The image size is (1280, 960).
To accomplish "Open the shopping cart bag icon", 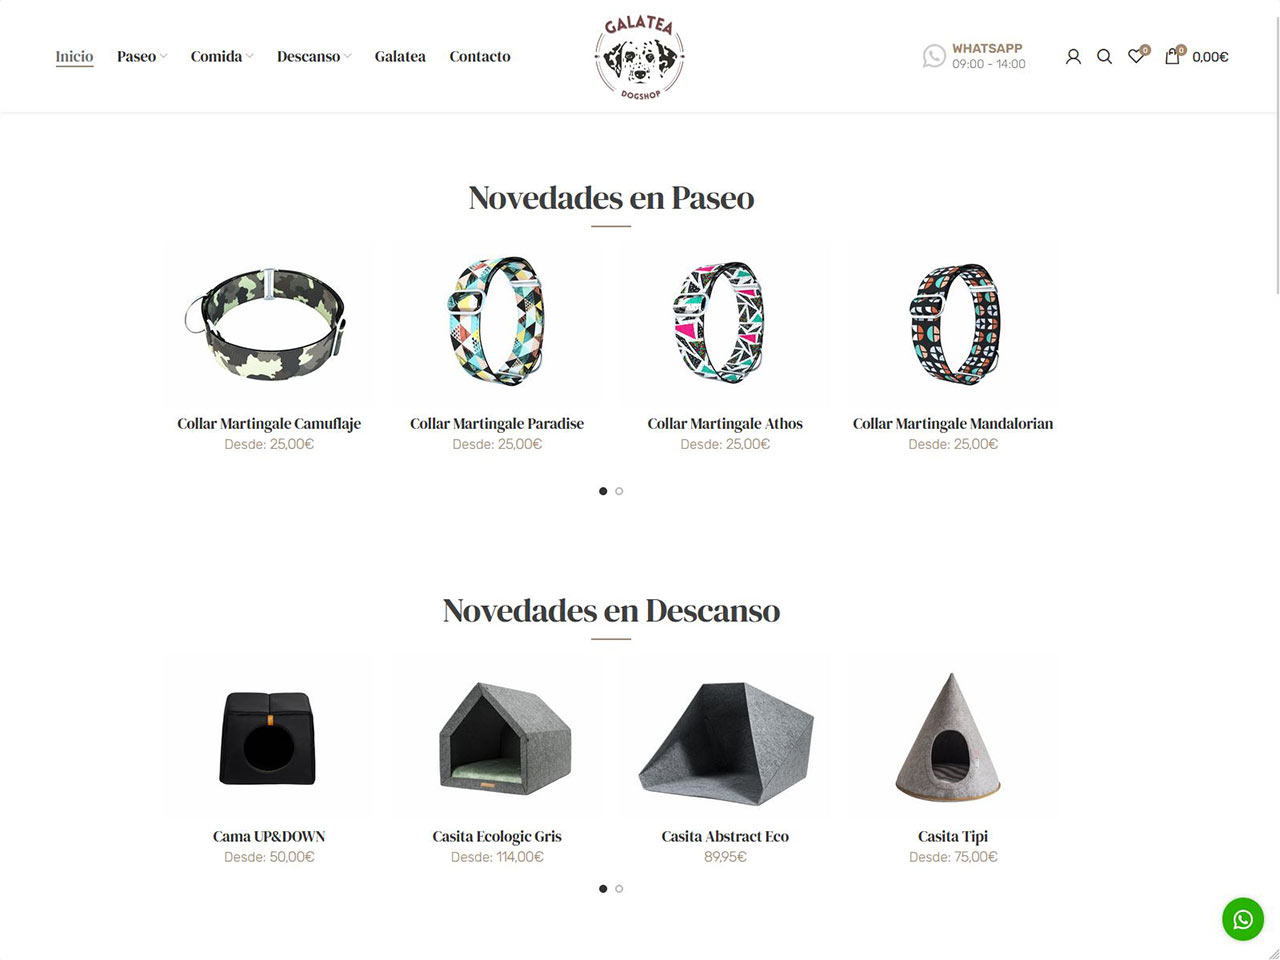I will click(x=1173, y=56).
